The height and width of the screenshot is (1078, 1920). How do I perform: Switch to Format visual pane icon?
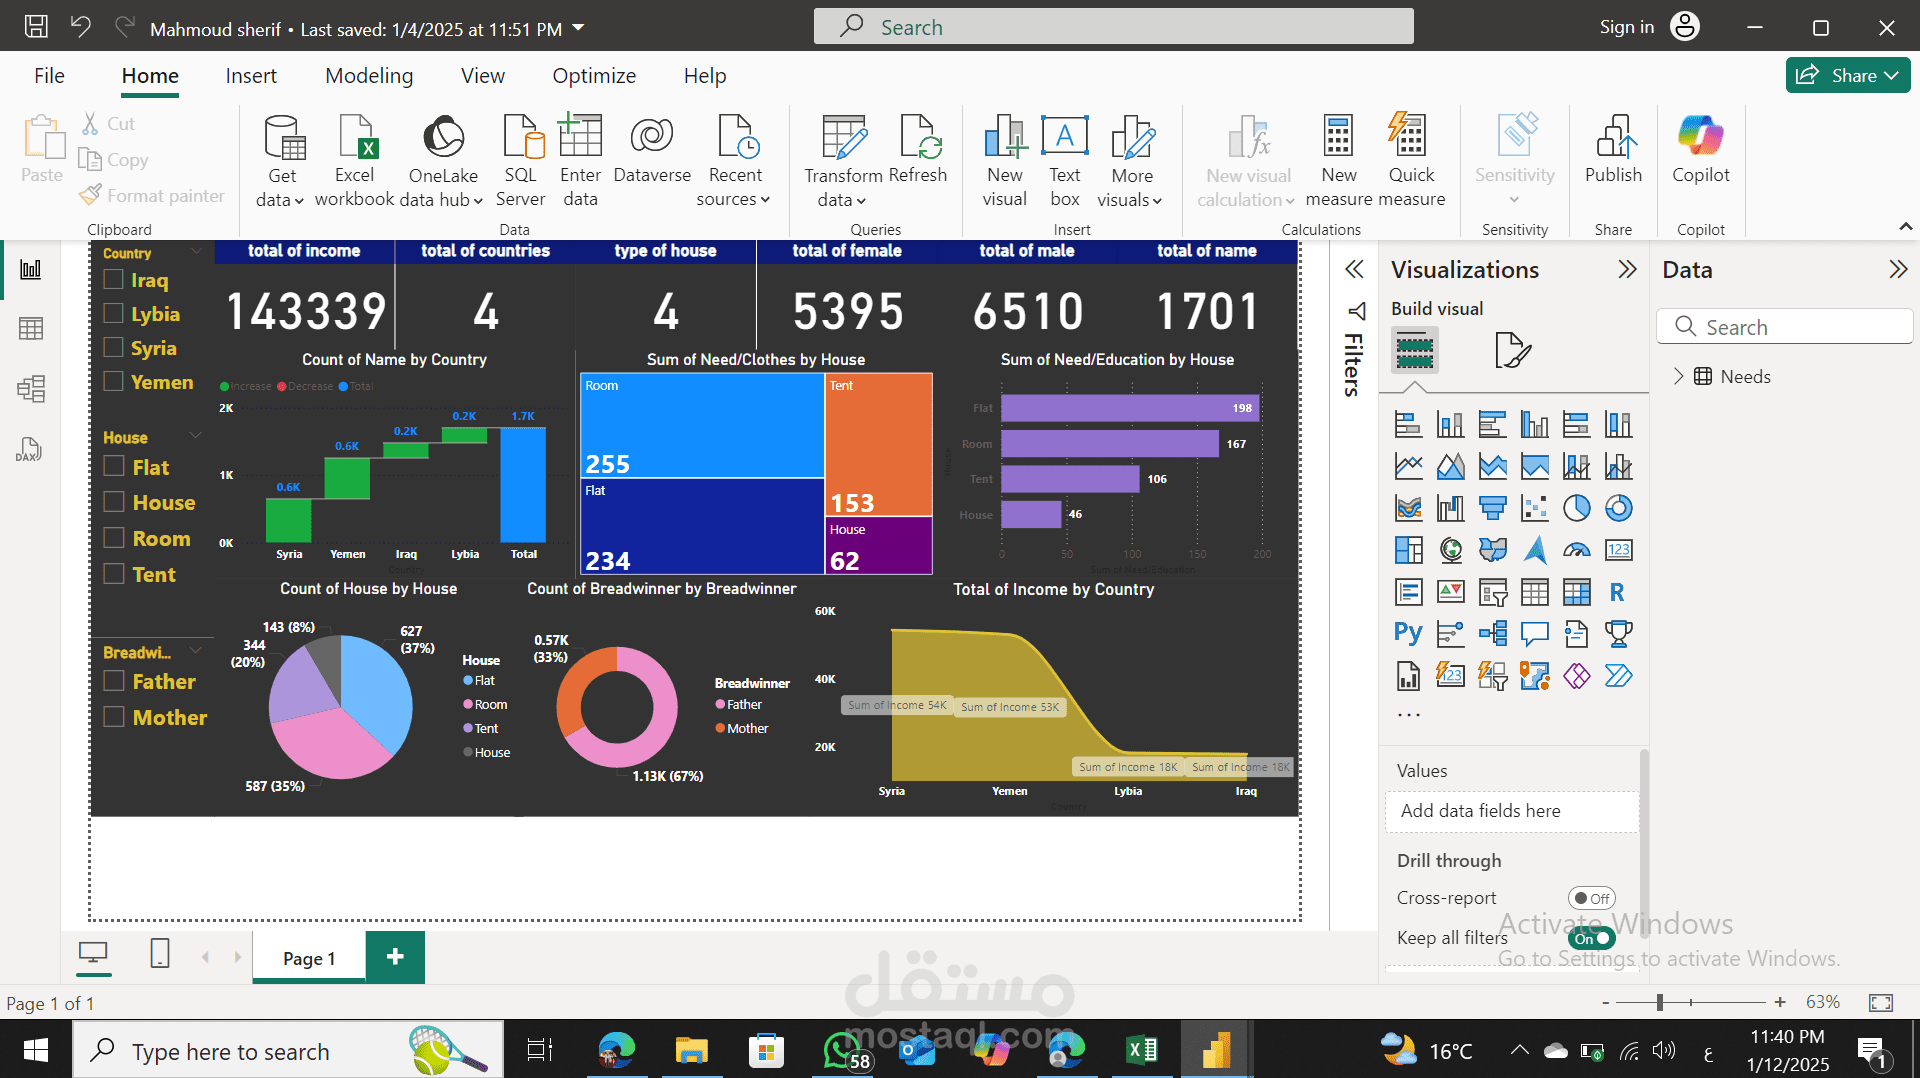click(x=1512, y=350)
